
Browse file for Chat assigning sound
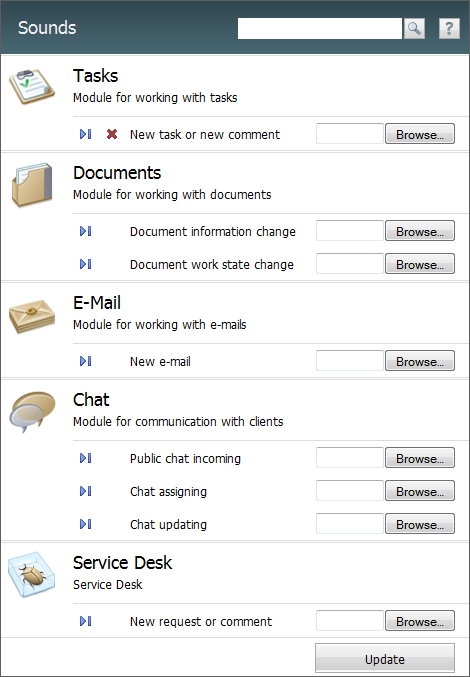click(x=420, y=491)
